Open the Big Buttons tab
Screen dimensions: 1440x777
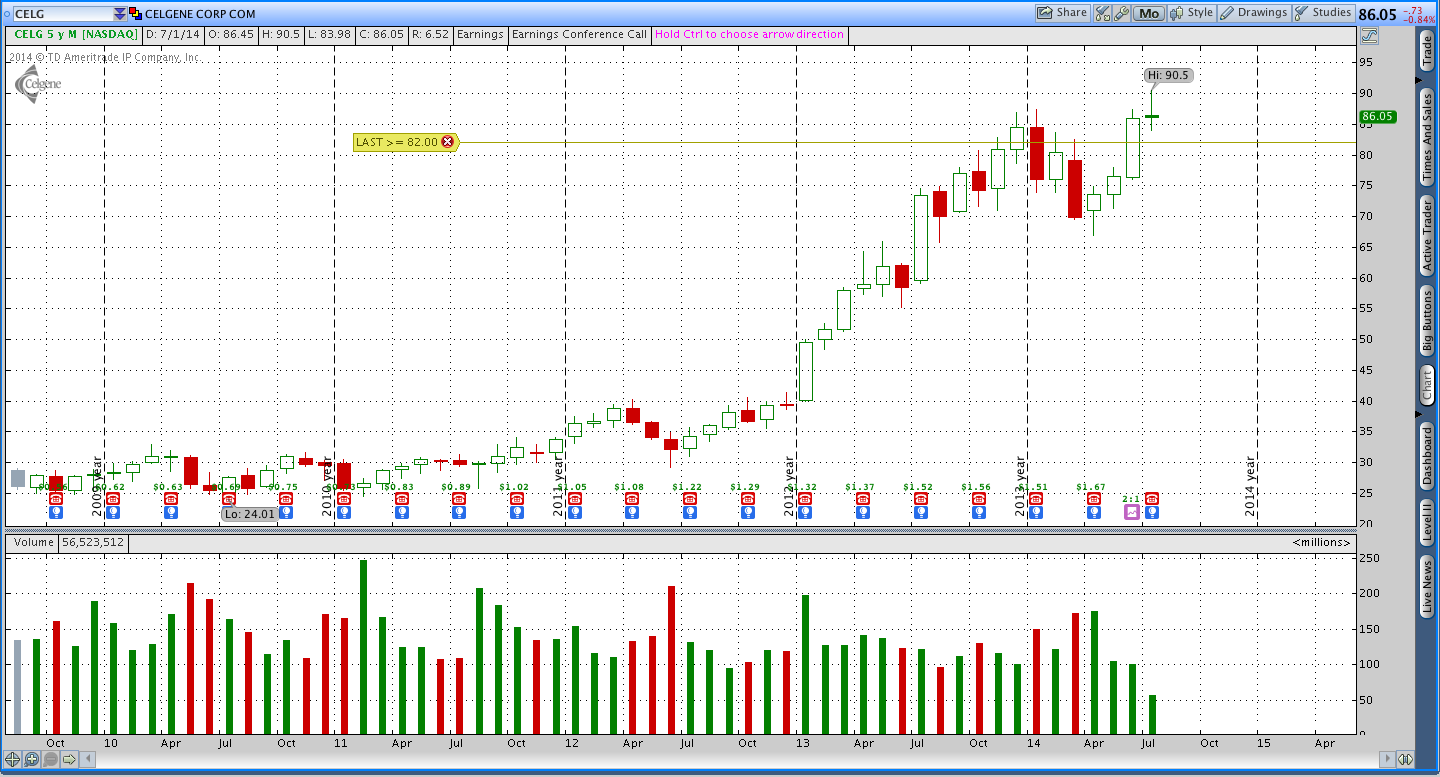click(x=1427, y=321)
